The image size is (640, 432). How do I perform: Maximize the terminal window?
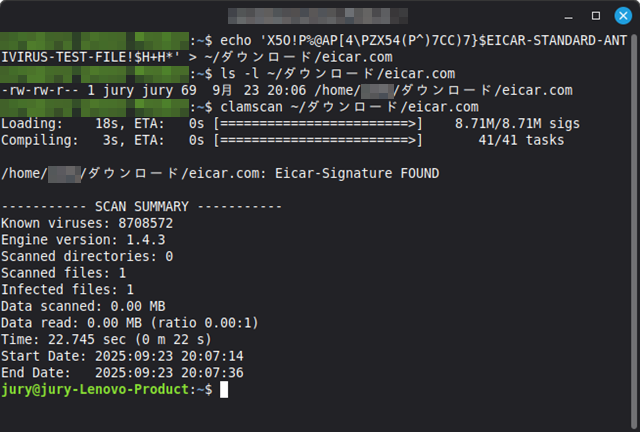[x=597, y=15]
